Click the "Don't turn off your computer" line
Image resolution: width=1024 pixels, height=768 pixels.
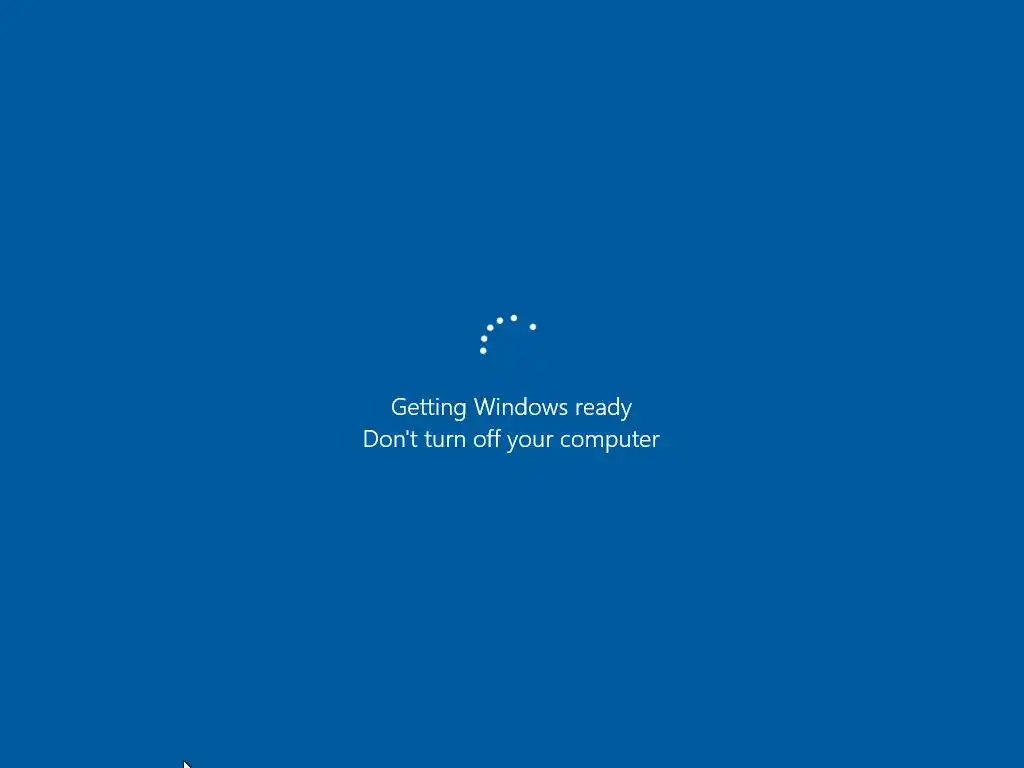click(x=511, y=440)
